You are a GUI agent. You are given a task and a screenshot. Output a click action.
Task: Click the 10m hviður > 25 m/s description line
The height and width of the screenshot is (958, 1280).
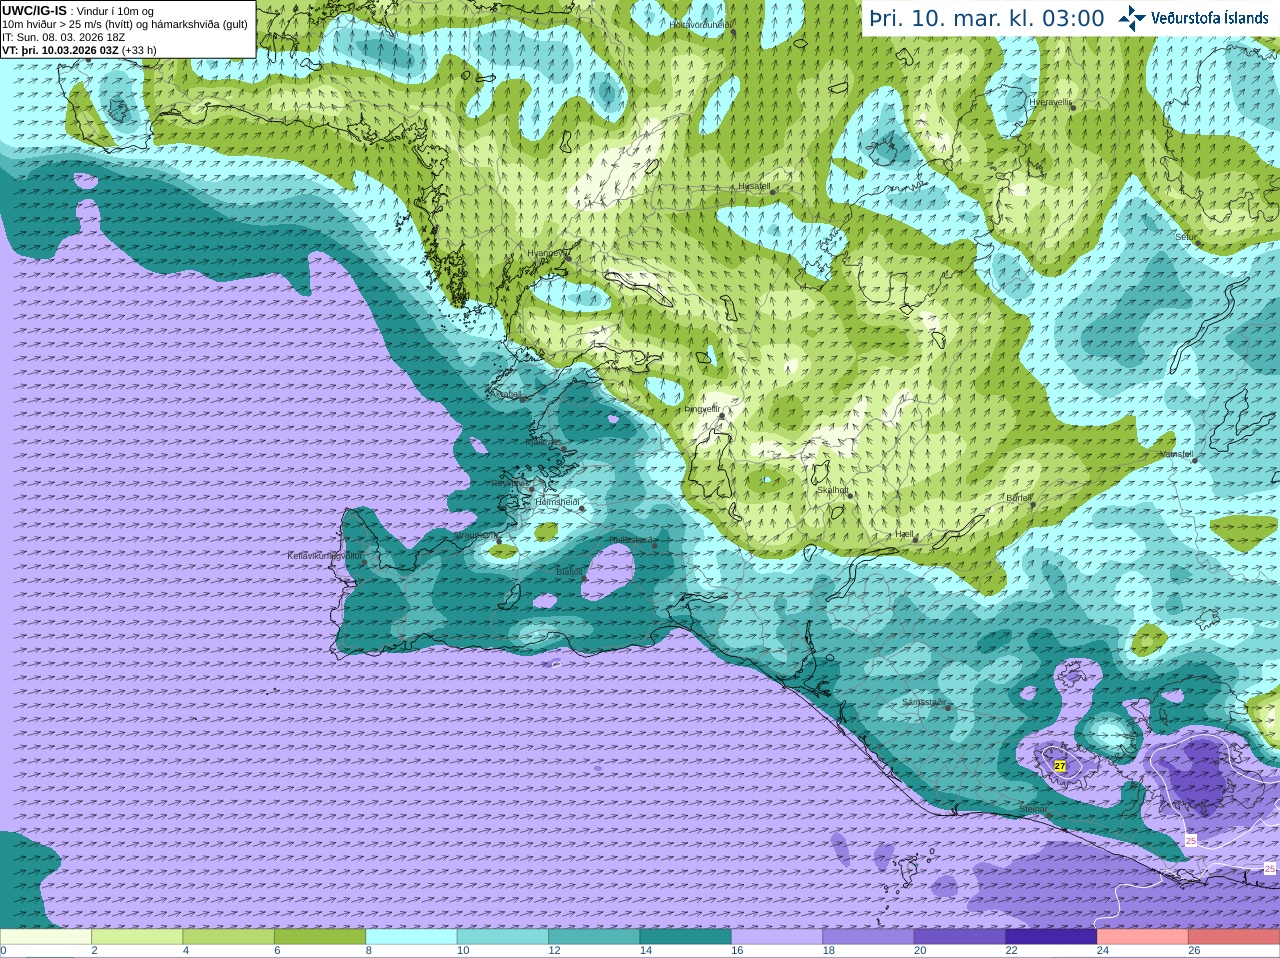click(125, 24)
